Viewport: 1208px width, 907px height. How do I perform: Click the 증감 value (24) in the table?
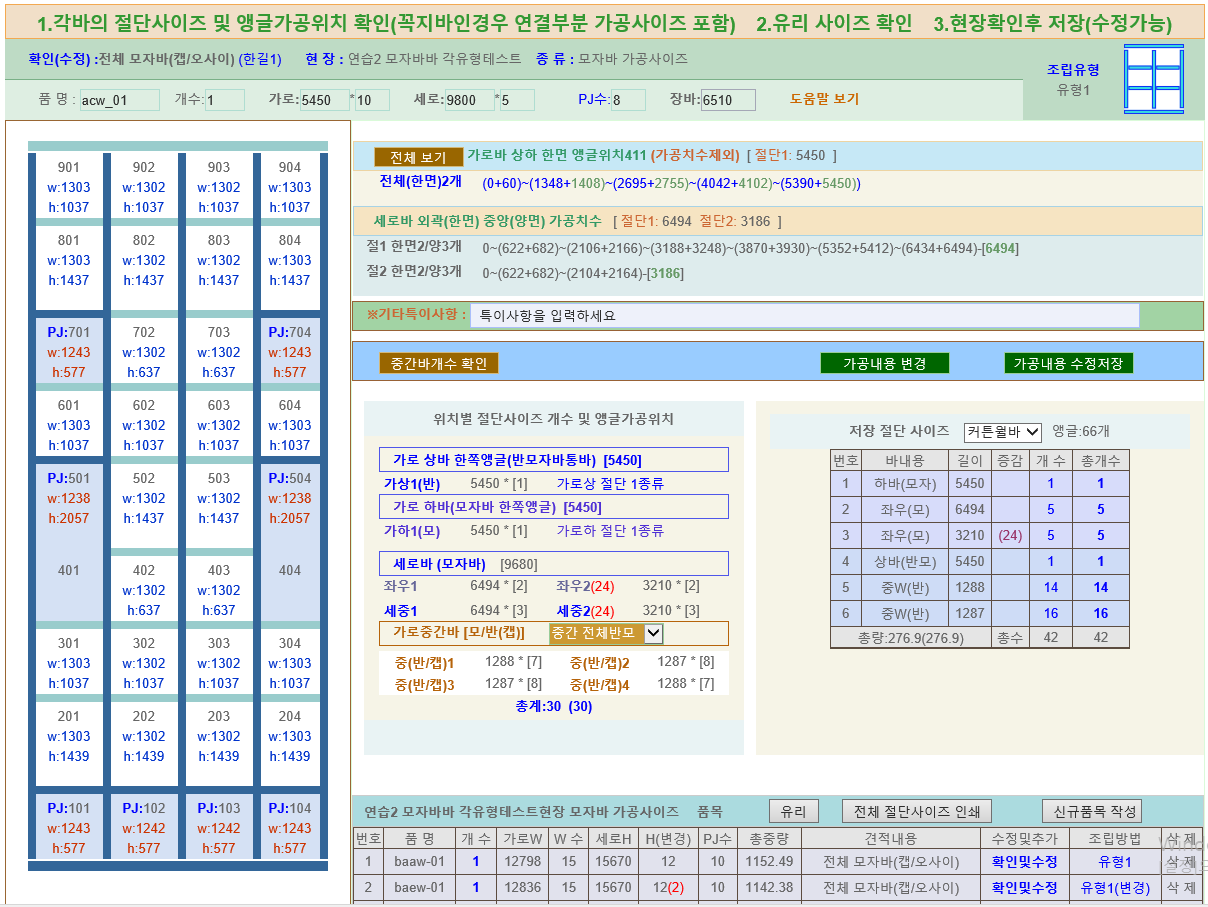[x=1010, y=535]
